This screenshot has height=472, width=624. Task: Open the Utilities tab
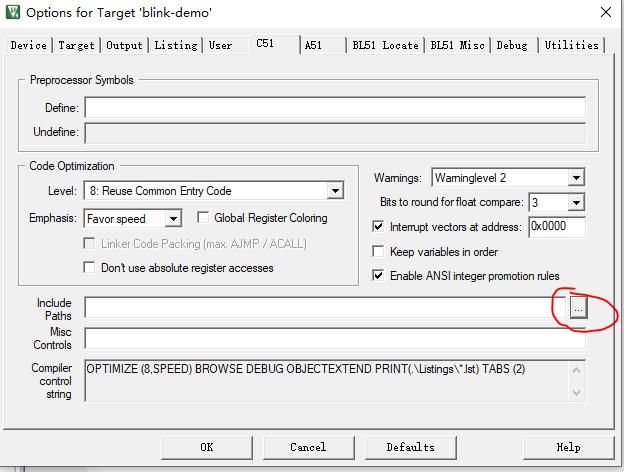[x=571, y=45]
